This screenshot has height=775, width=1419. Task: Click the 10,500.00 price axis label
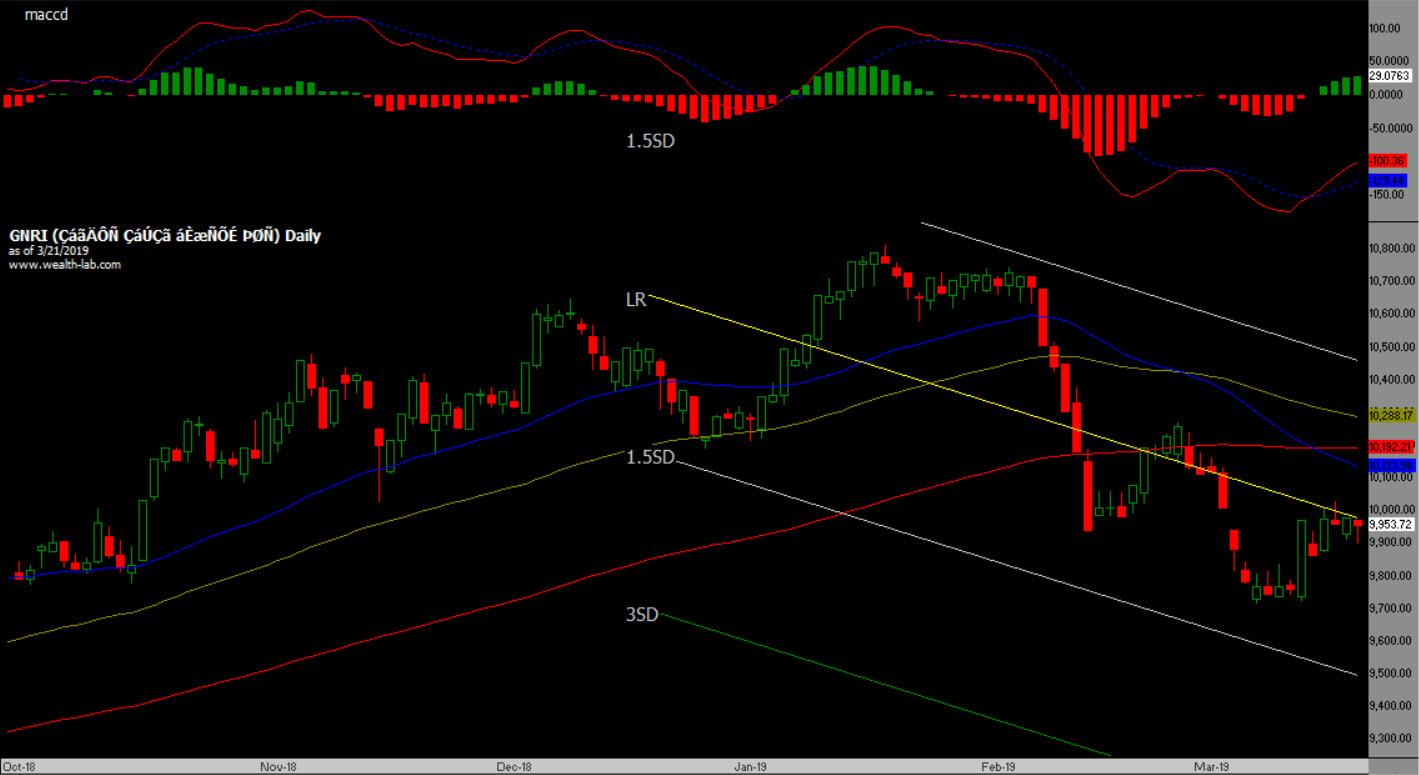click(1391, 347)
